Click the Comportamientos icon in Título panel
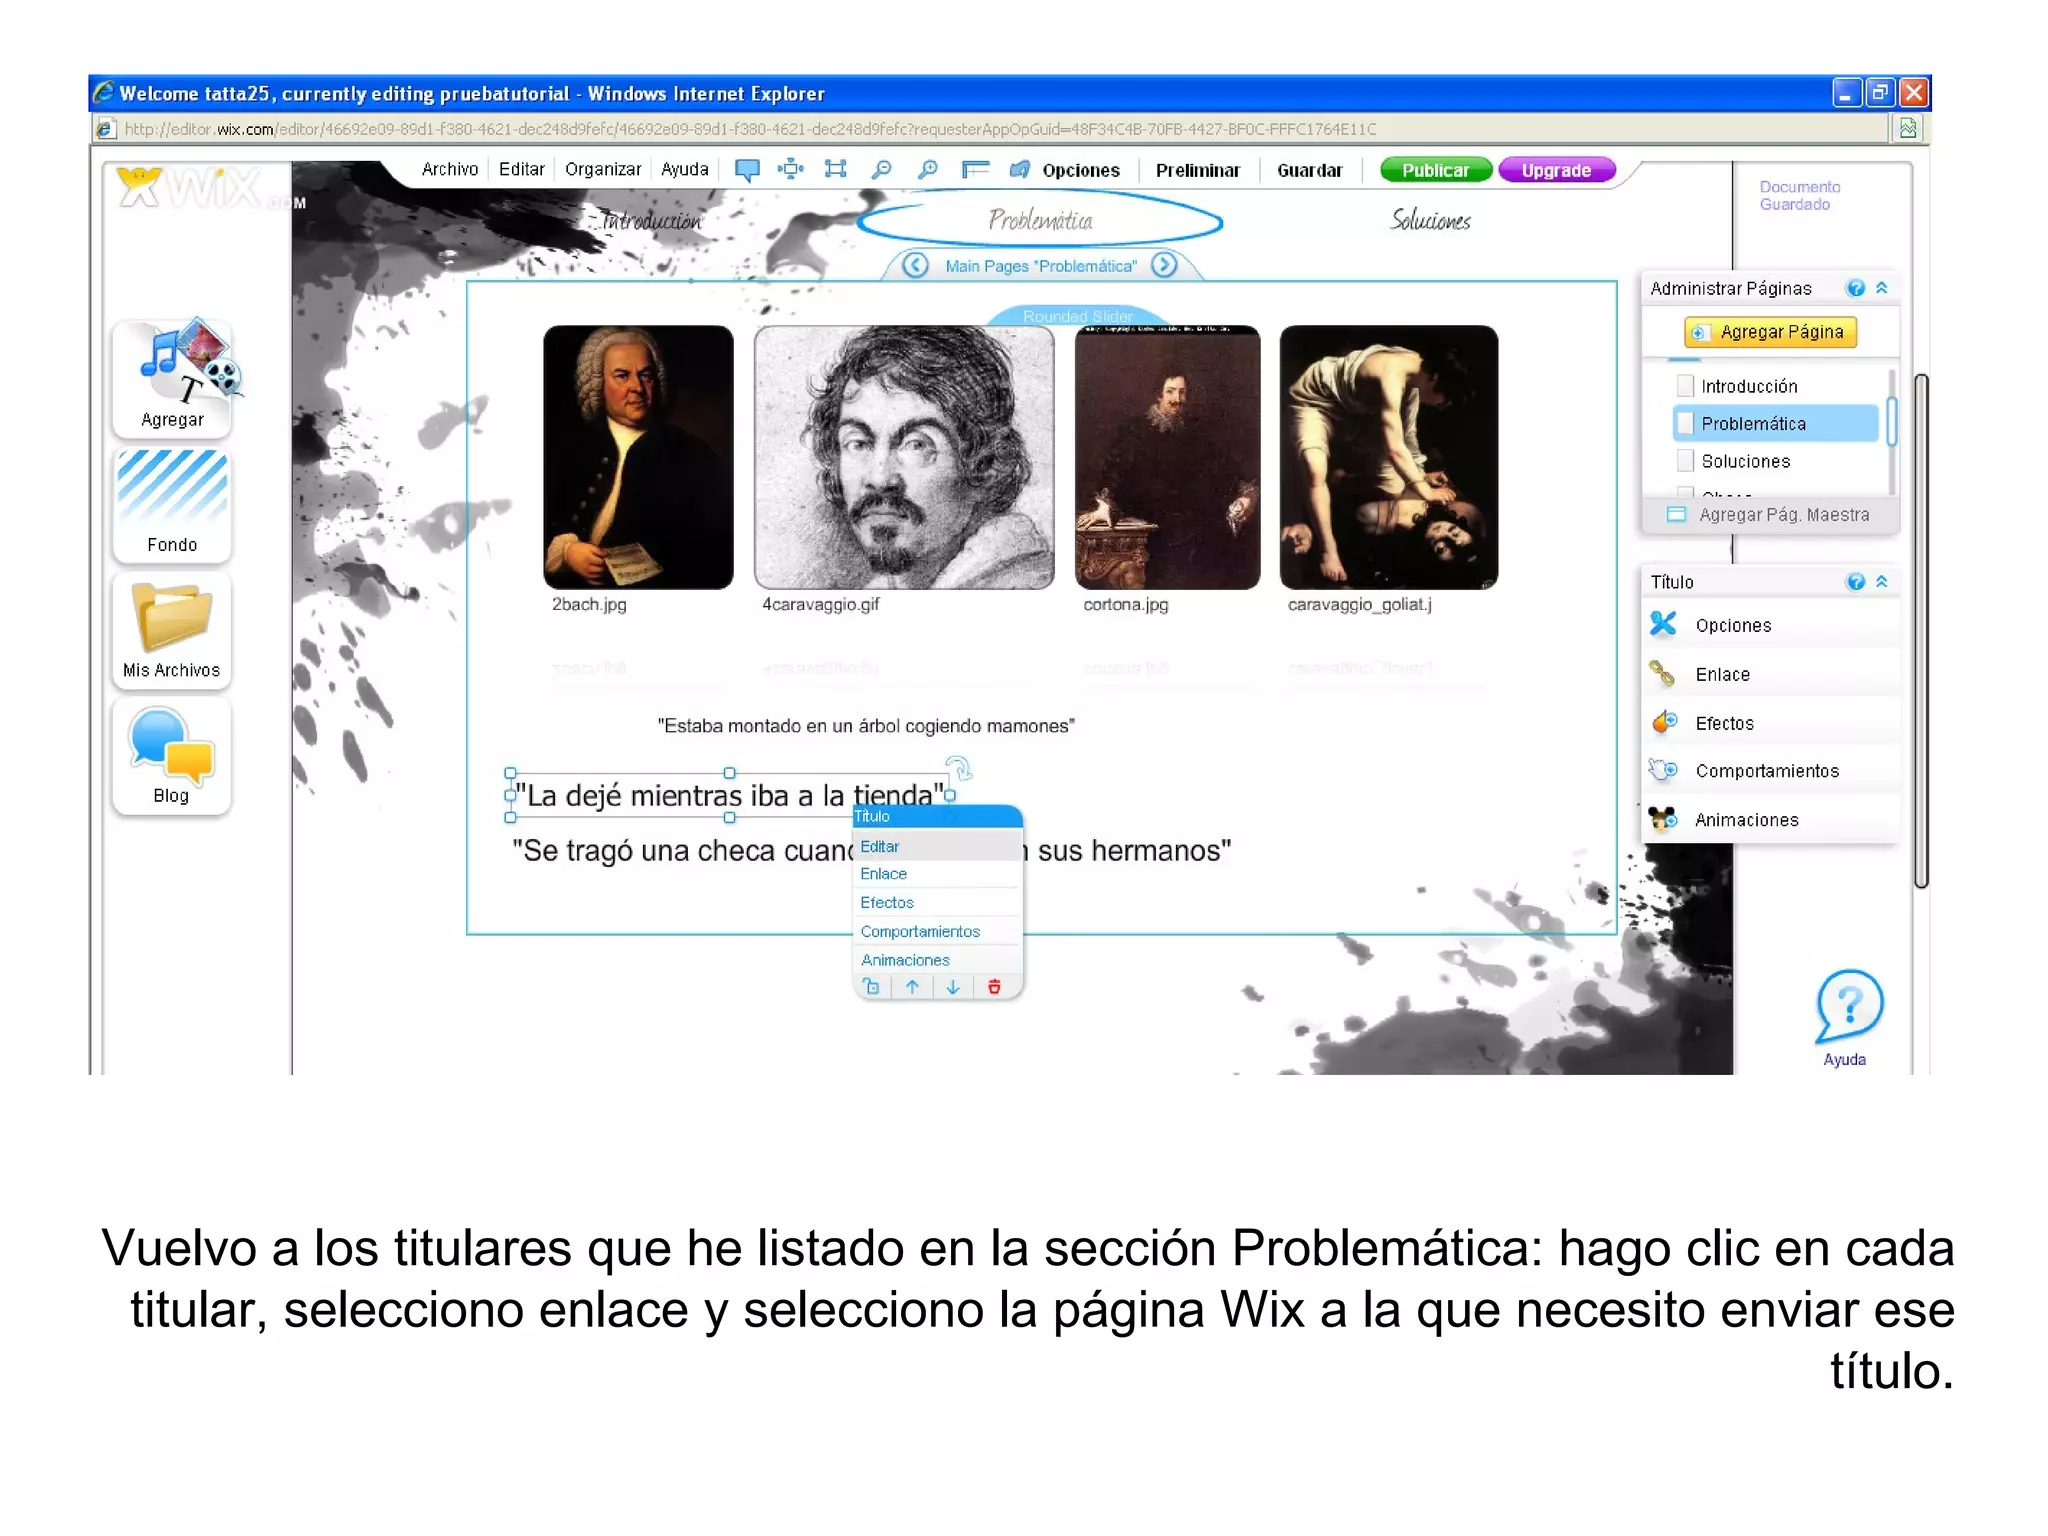 tap(1663, 770)
